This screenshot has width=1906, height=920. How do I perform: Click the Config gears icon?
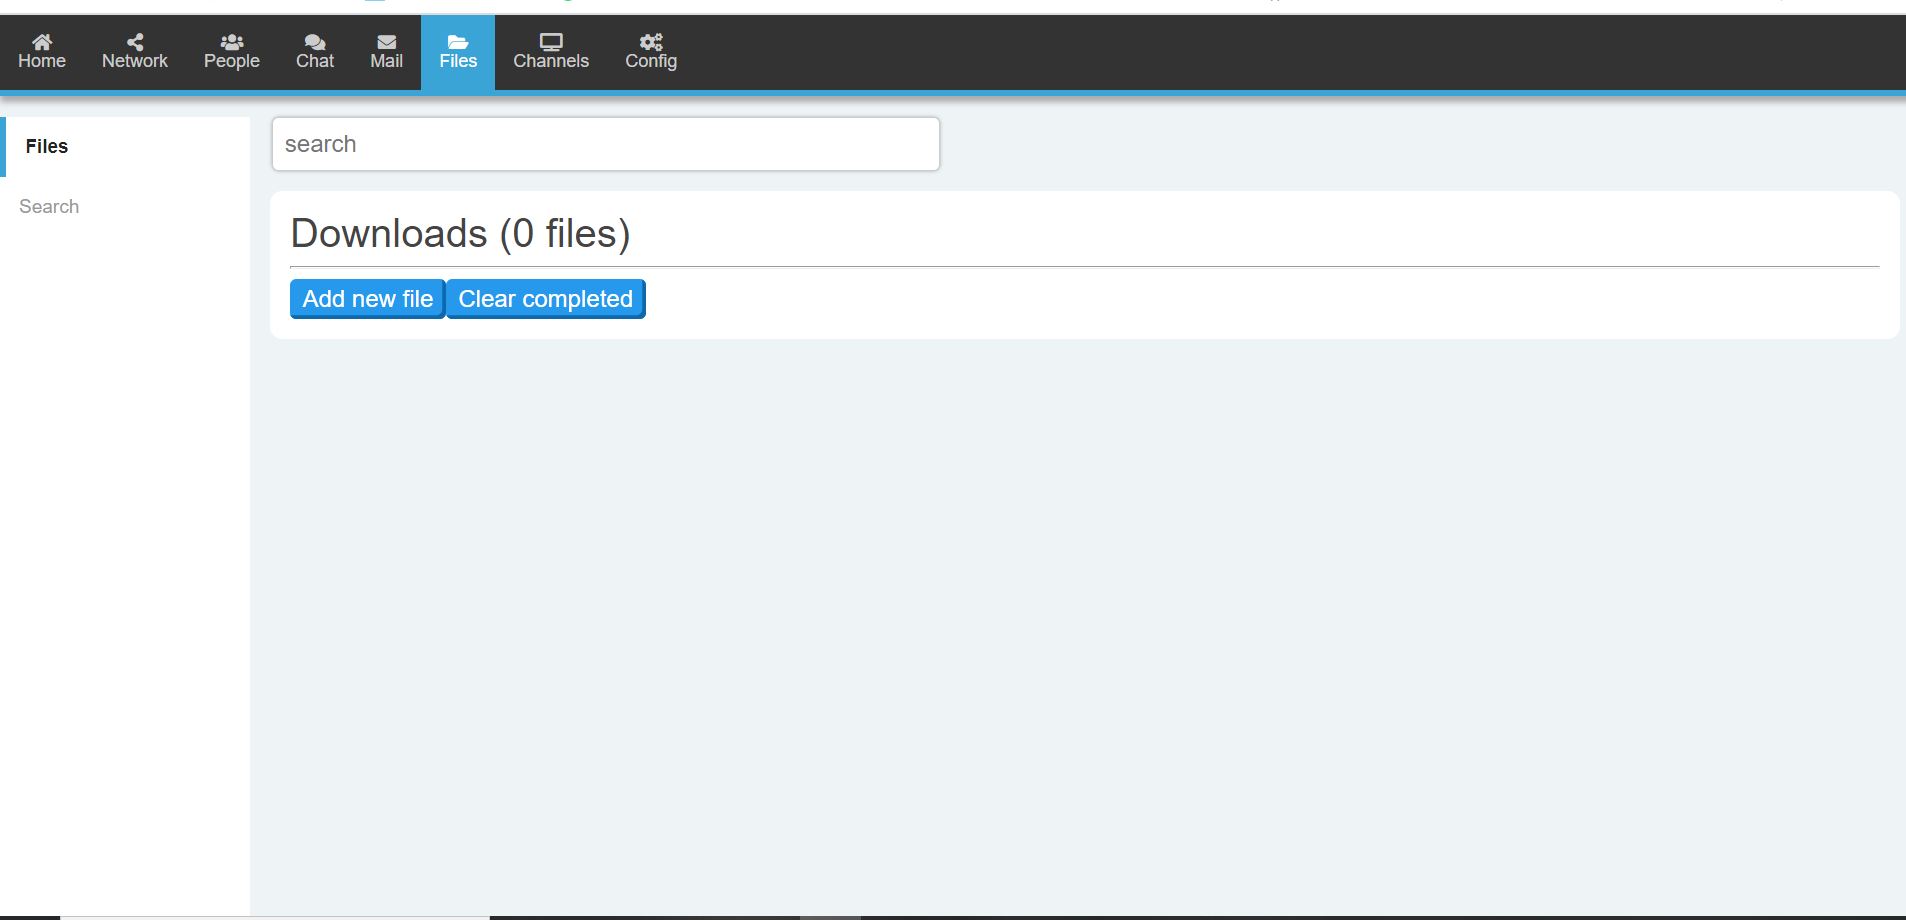(x=650, y=41)
